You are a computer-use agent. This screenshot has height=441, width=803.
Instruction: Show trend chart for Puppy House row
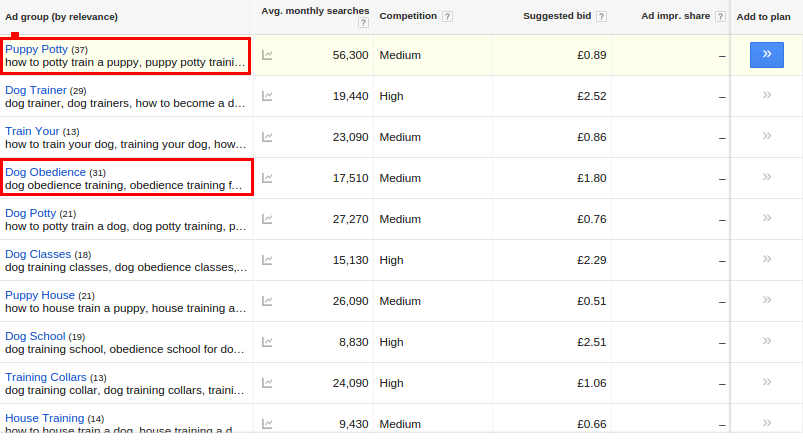tap(267, 301)
